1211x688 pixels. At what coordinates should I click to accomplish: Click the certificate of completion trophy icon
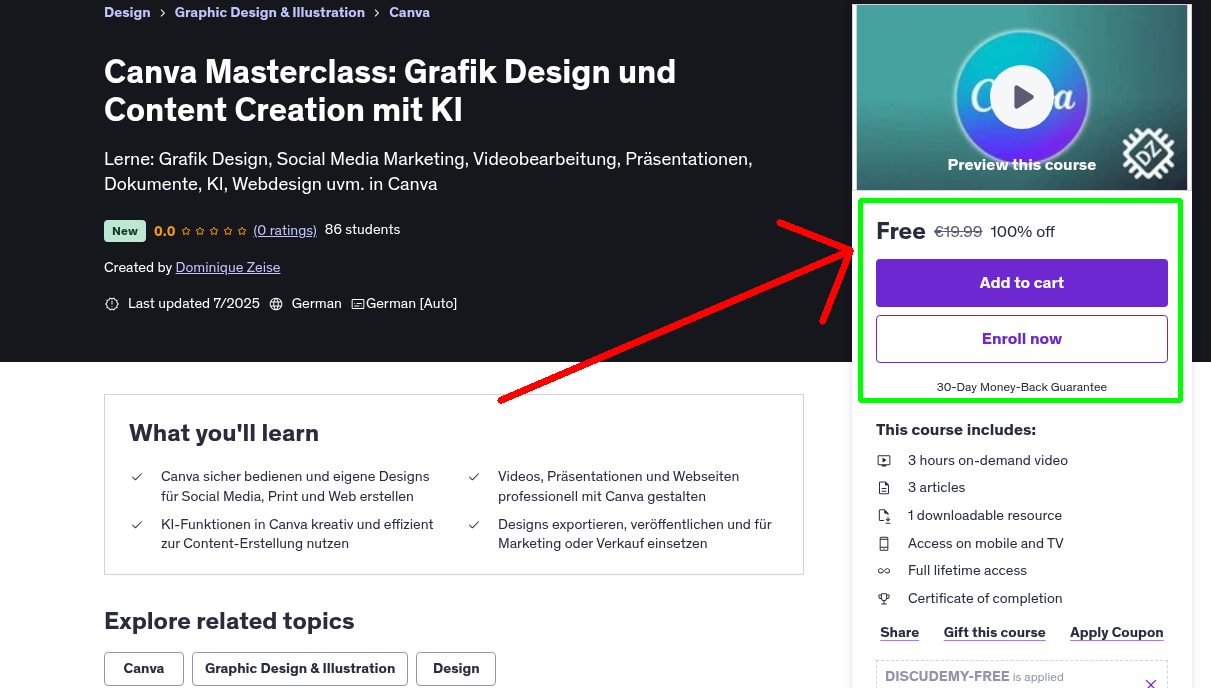(884, 598)
